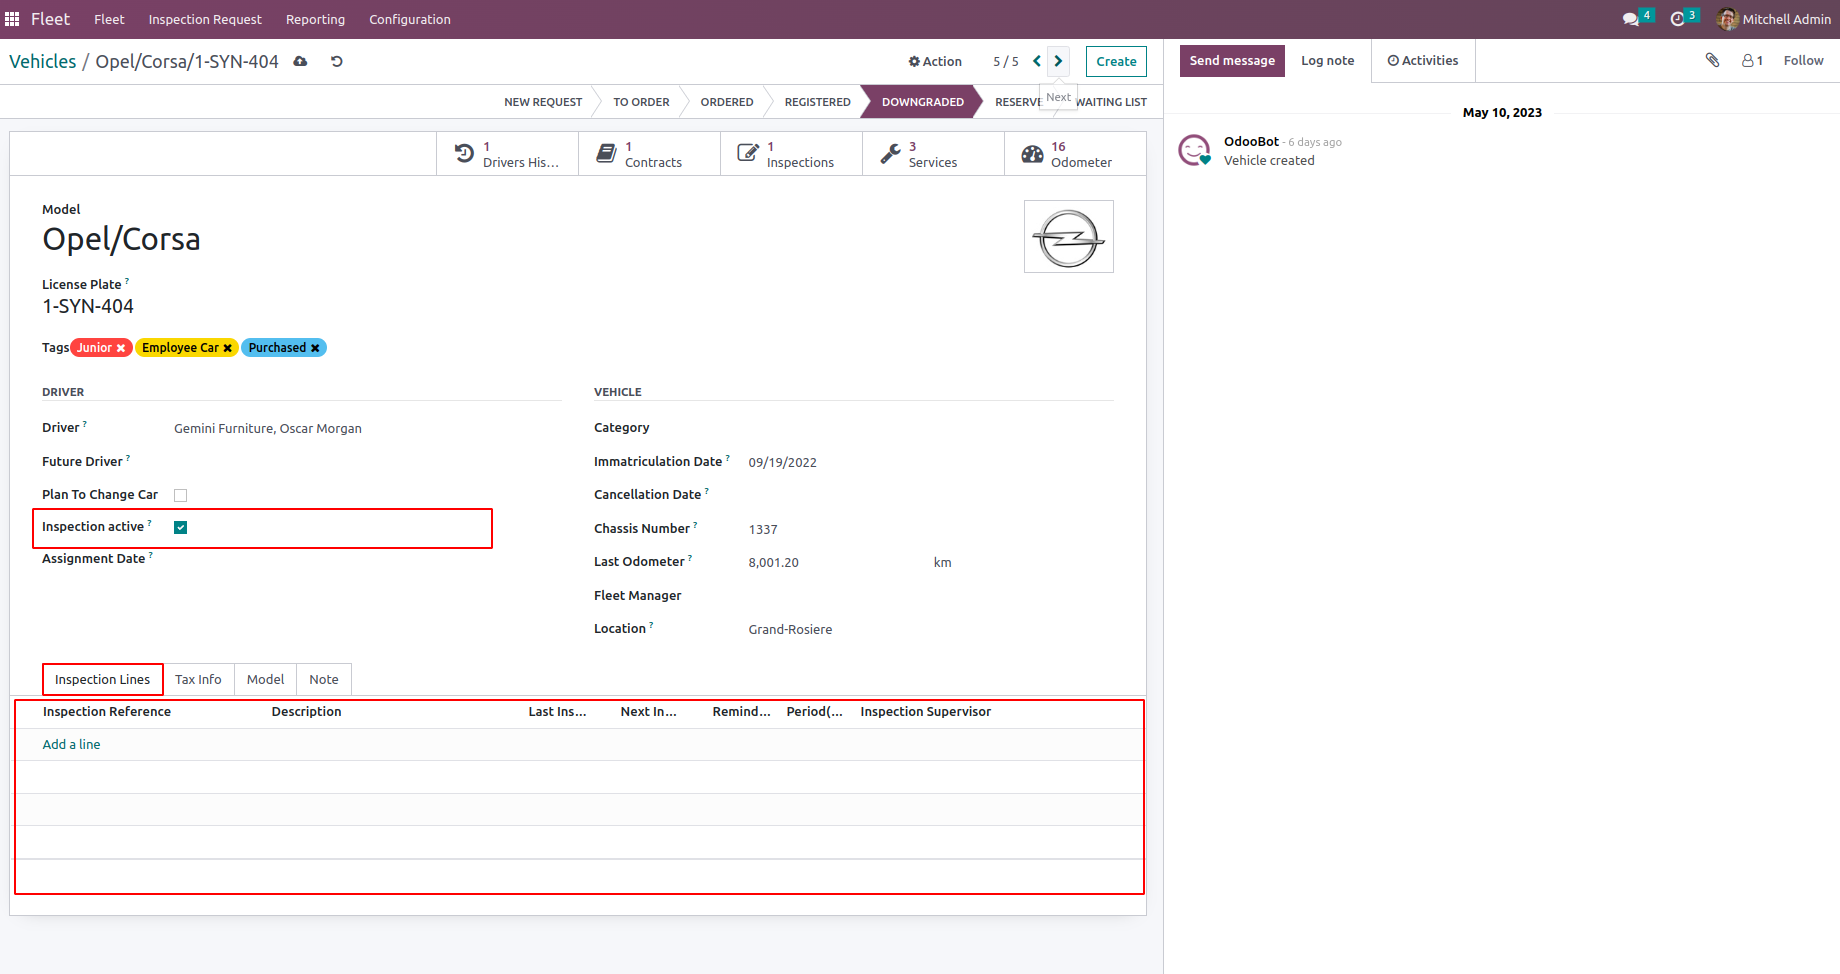The width and height of the screenshot is (1840, 974).
Task: Switch to Inspection Lines tab
Action: pyautogui.click(x=103, y=679)
